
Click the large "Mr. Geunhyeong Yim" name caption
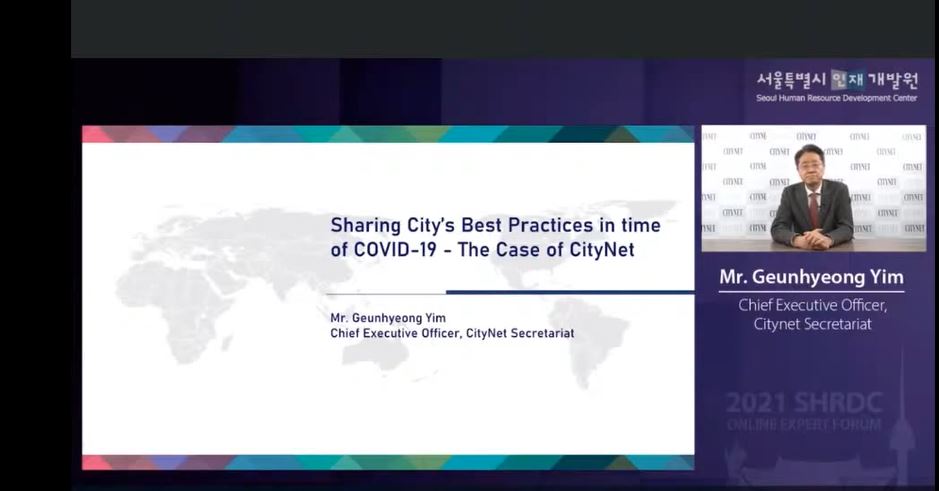811,277
